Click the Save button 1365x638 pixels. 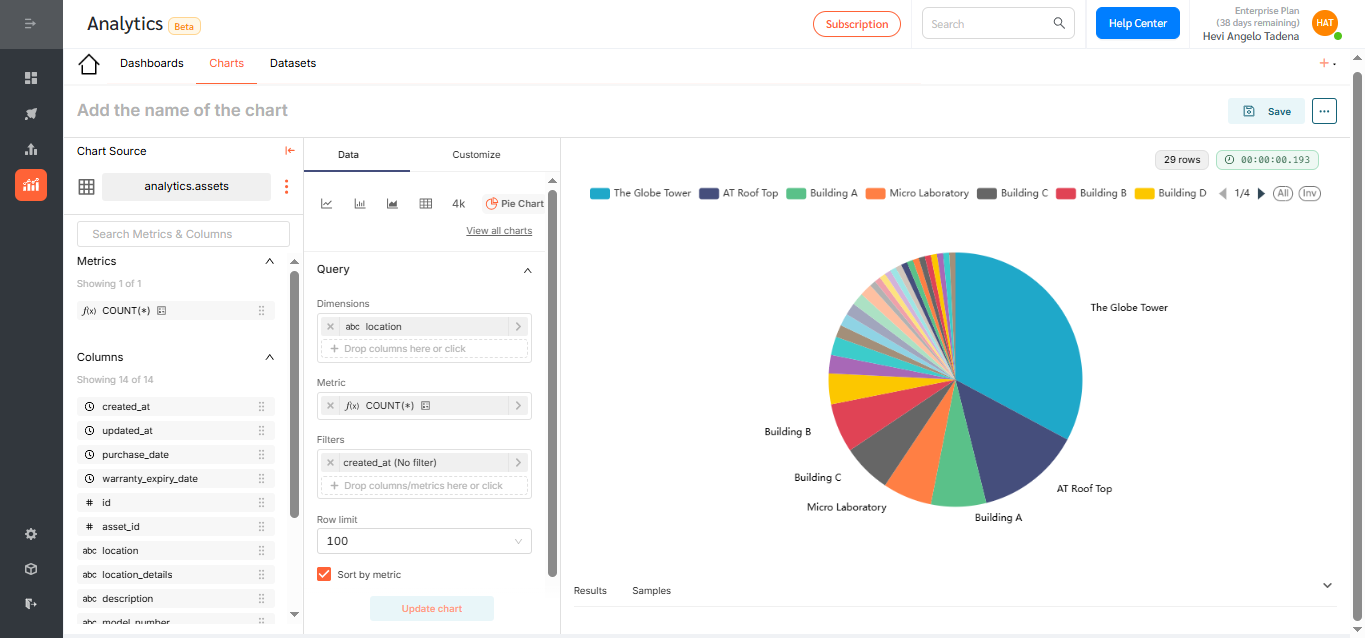[x=1267, y=111]
